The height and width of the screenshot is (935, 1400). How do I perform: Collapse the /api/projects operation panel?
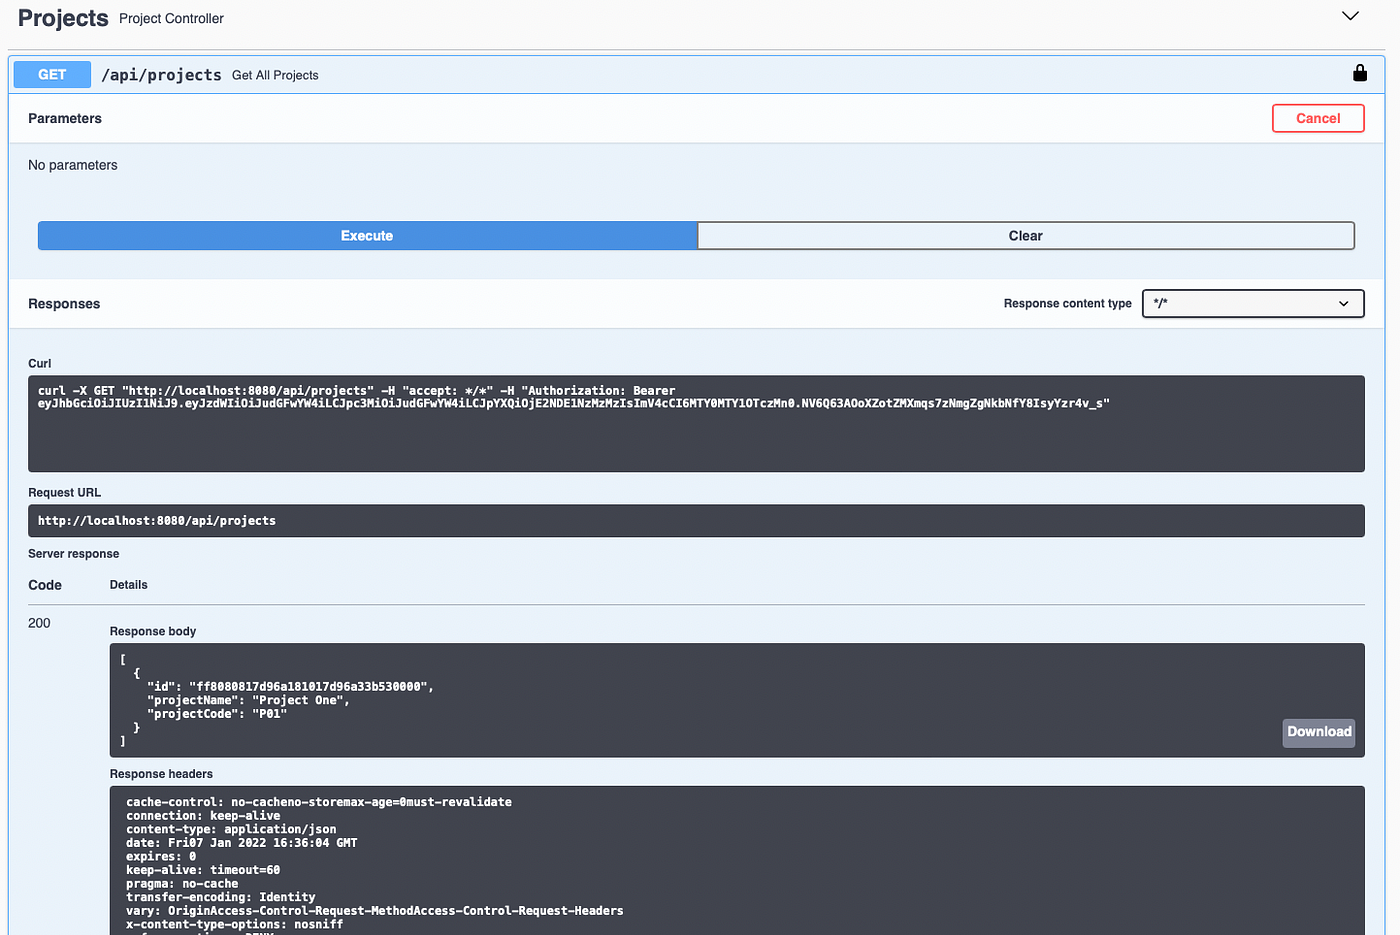pos(162,74)
